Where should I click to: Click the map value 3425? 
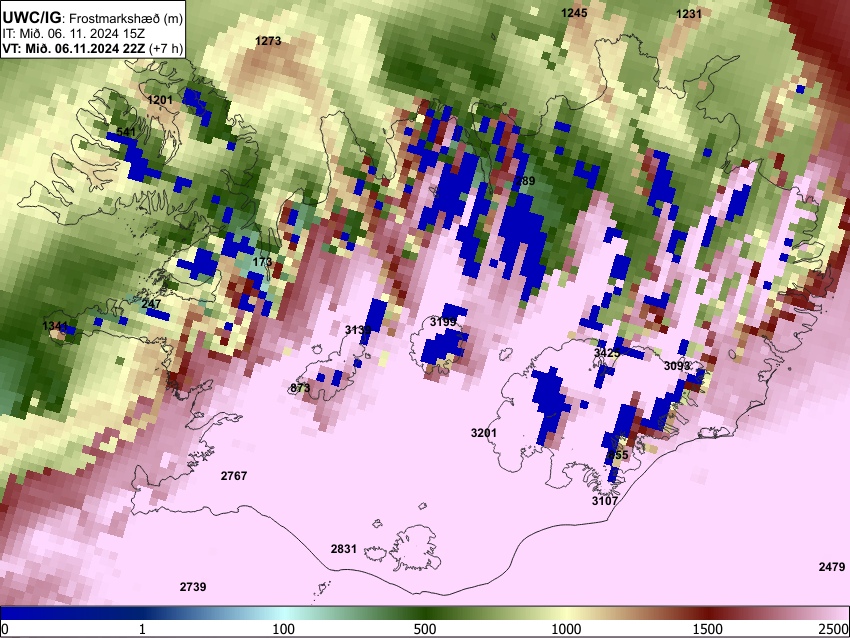607,353
